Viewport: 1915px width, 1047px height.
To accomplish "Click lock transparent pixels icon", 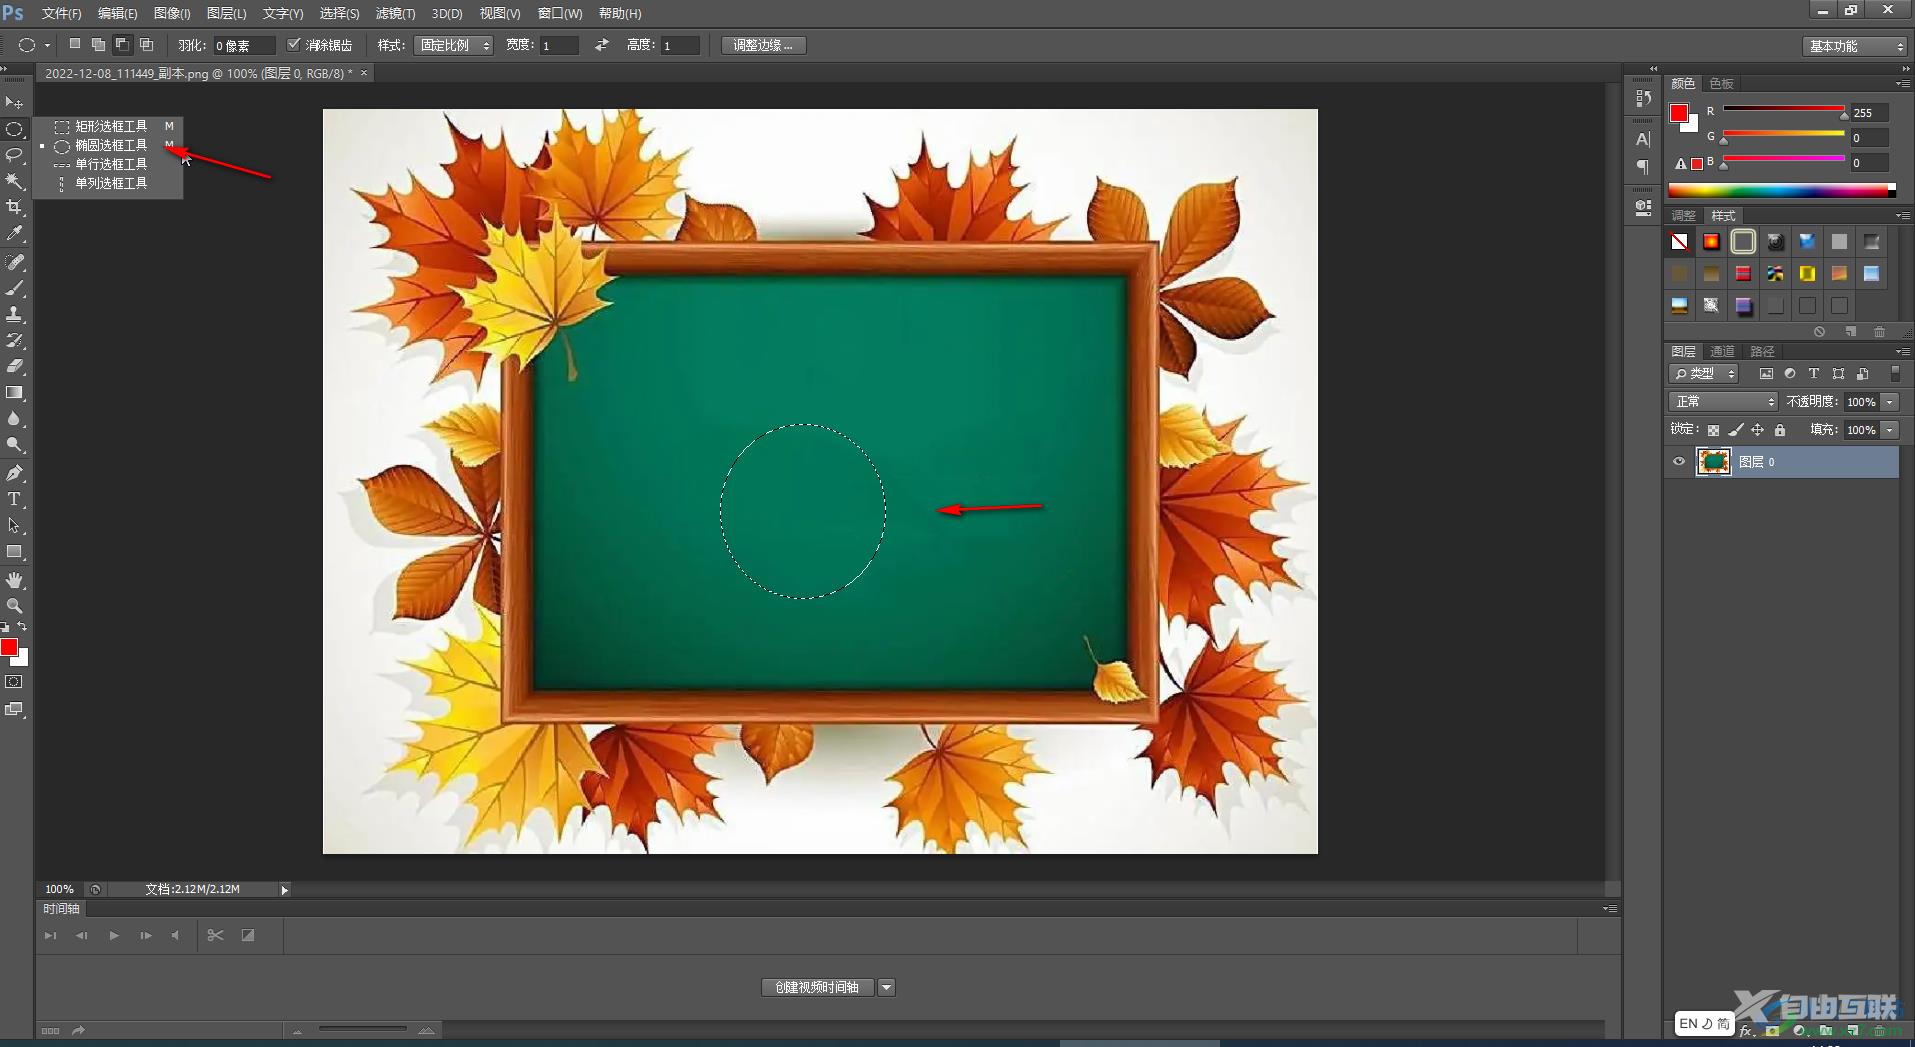I will click(1713, 430).
